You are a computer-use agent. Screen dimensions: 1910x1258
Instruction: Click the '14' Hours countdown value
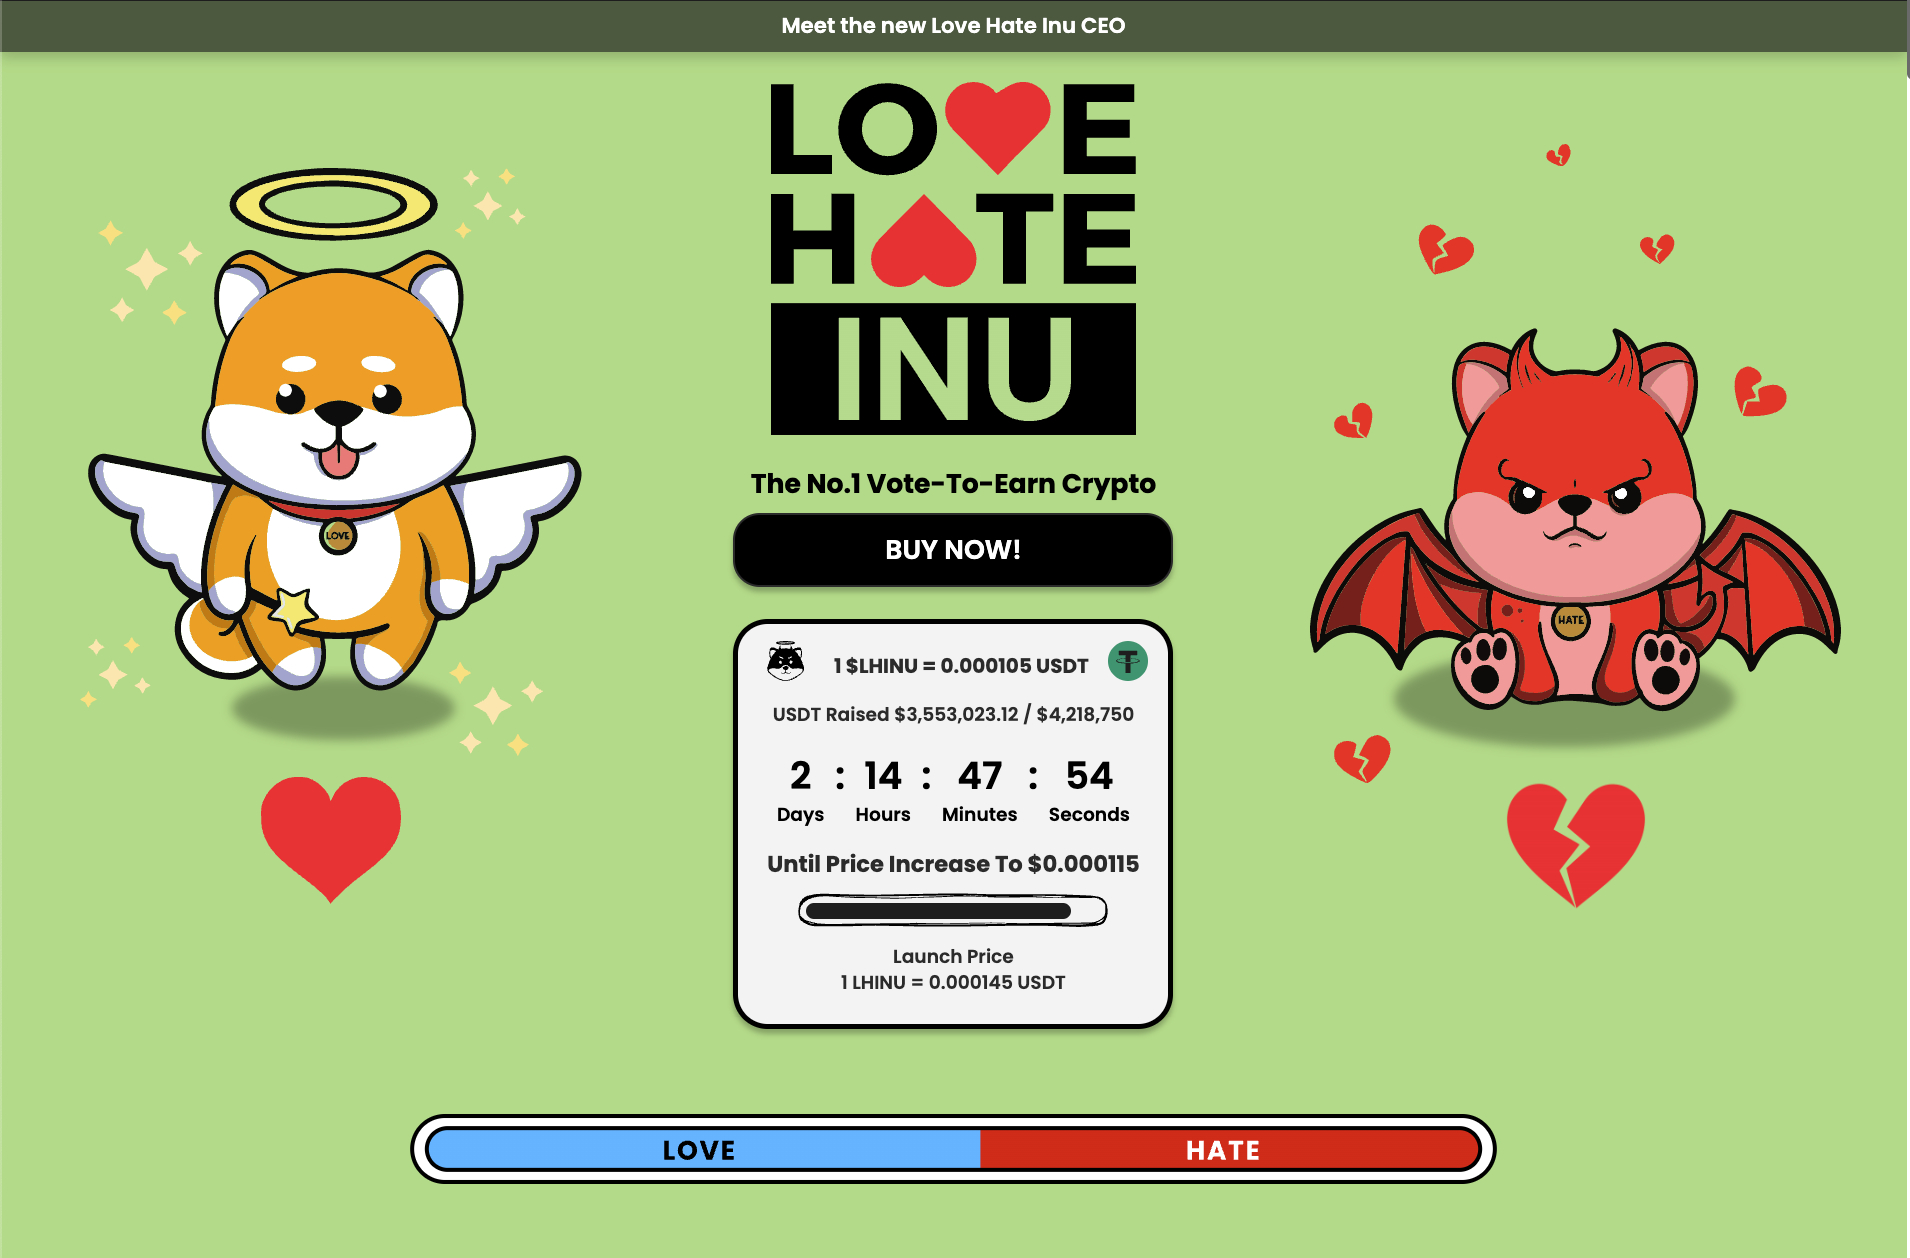click(883, 776)
